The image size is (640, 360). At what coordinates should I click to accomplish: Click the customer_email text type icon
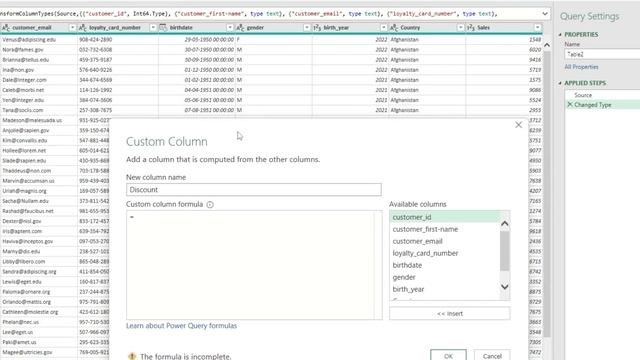click(6, 28)
